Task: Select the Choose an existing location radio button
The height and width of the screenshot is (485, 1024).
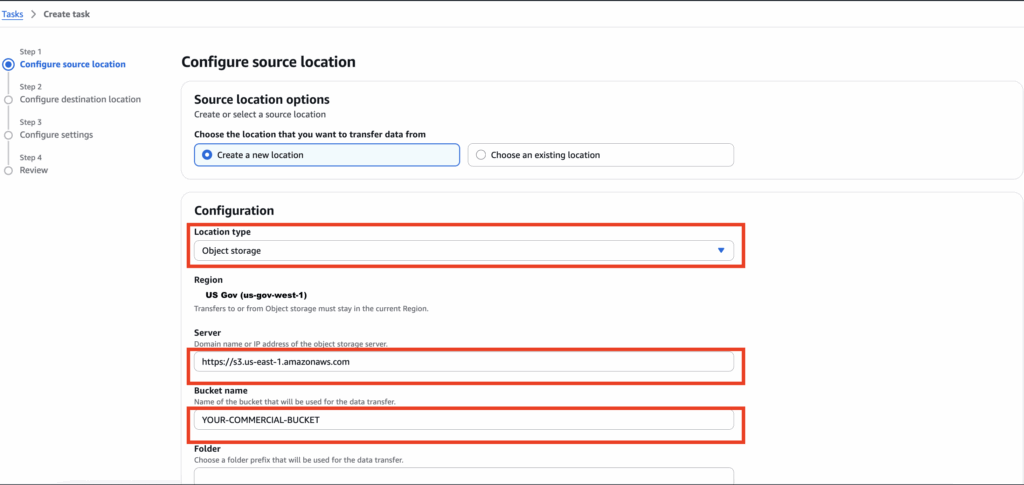Action: click(482, 155)
